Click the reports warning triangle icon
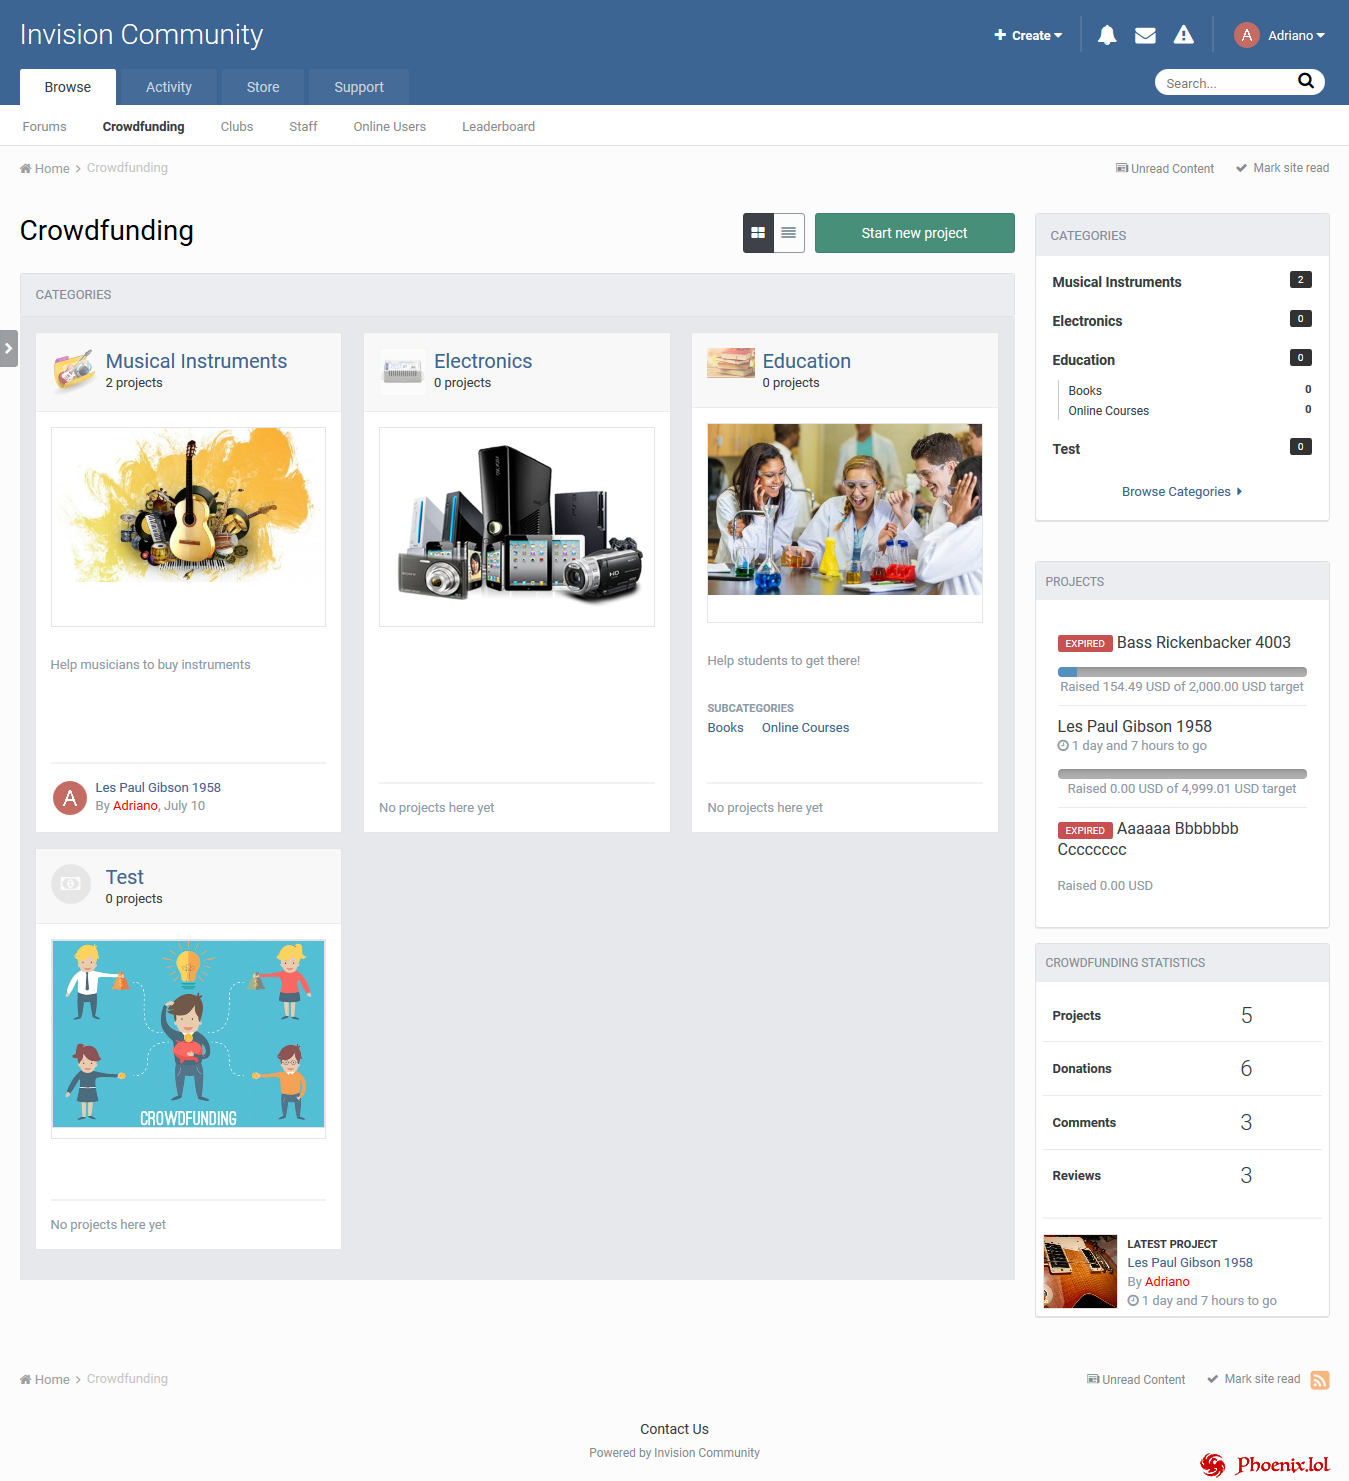The width and height of the screenshot is (1349, 1481). [1183, 36]
